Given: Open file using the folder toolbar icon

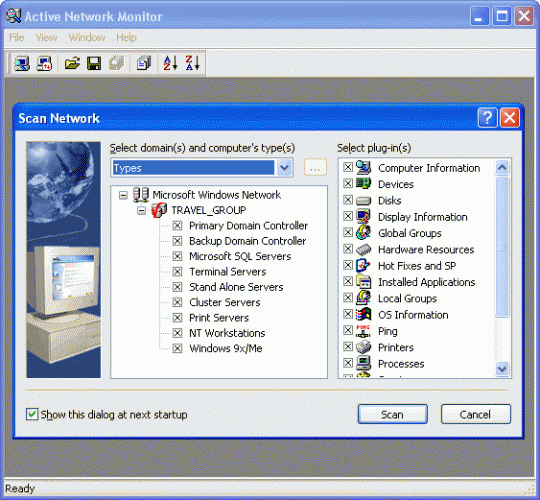Looking at the screenshot, I should click(x=72, y=63).
